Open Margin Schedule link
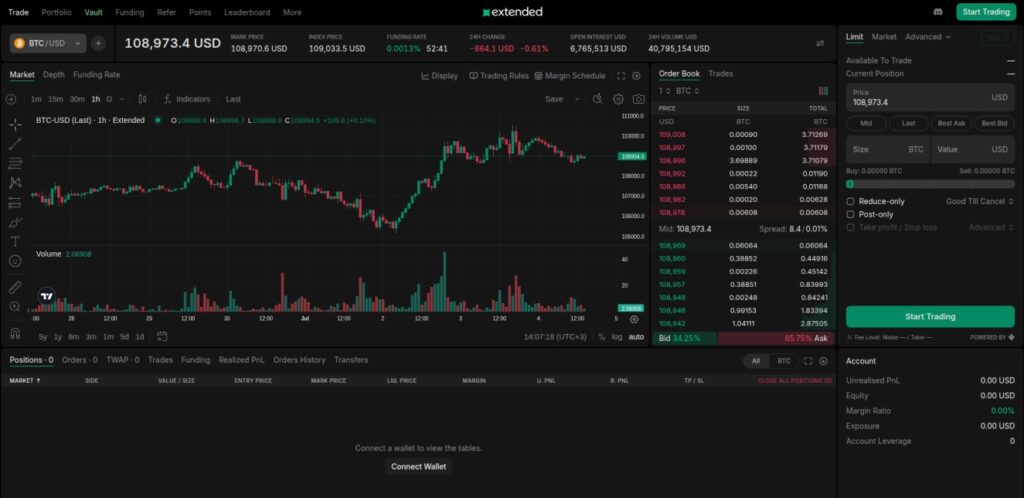 pyautogui.click(x=569, y=76)
